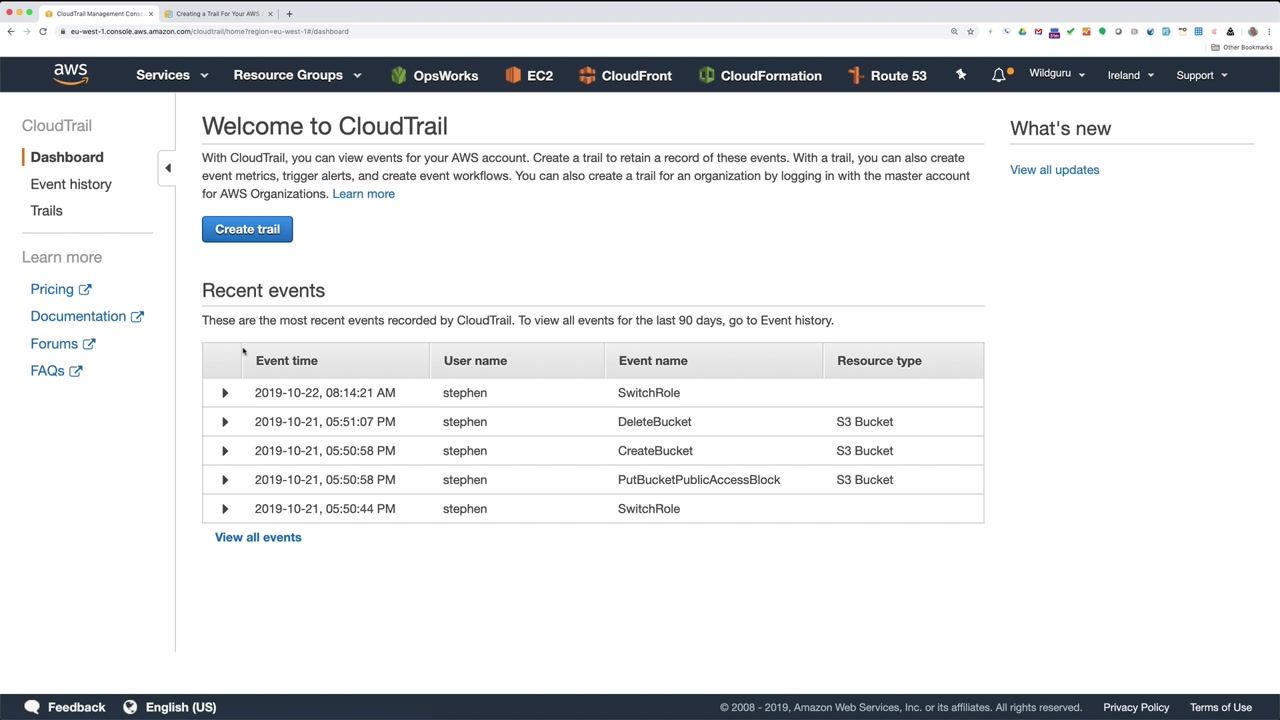The image size is (1280, 720).
Task: Click the browser address bar
Action: click(500, 31)
